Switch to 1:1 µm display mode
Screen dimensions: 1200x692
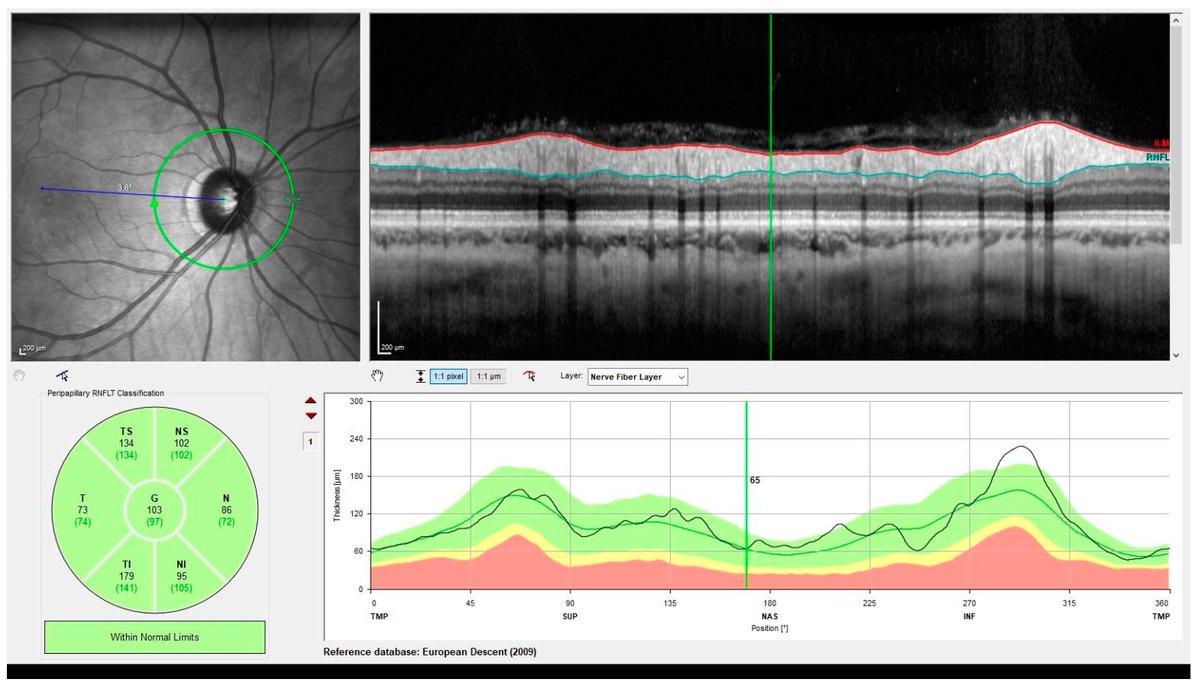(488, 376)
